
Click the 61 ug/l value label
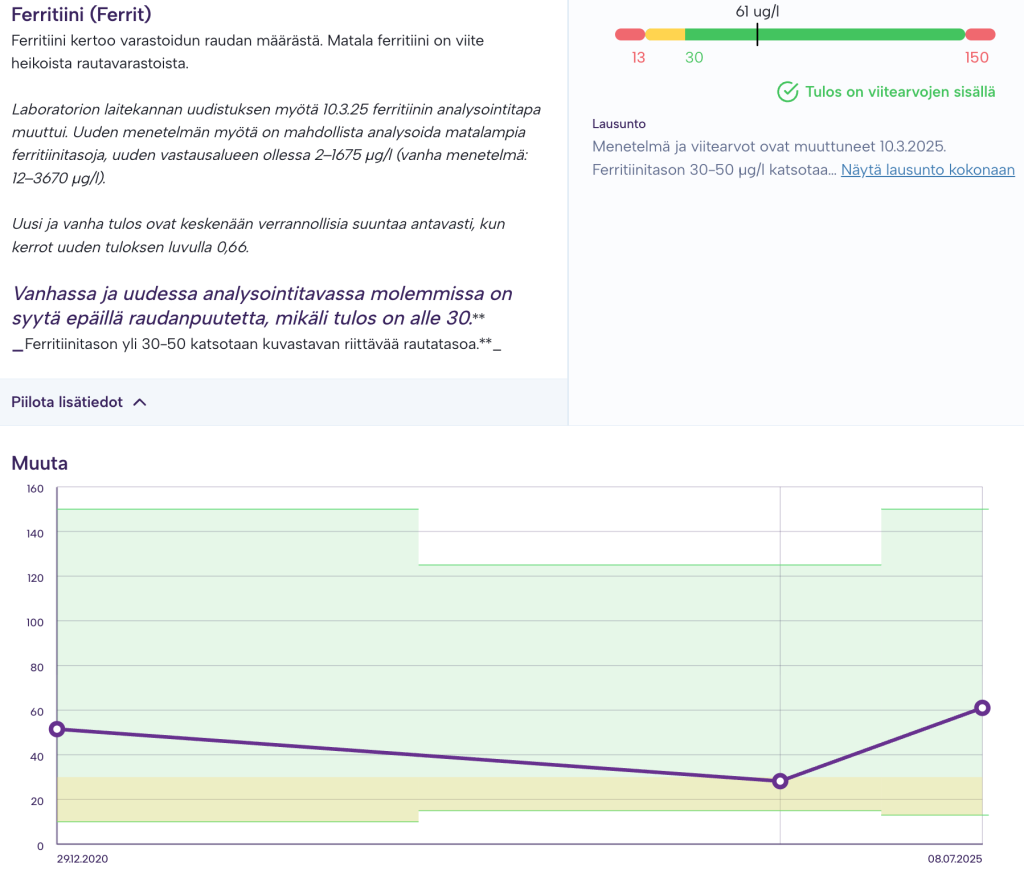tap(757, 12)
